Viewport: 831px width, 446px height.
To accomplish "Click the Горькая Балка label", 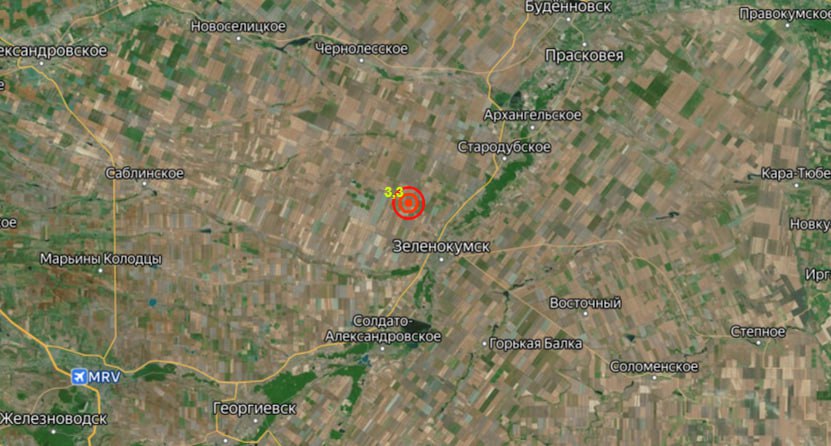I will [x=535, y=344].
